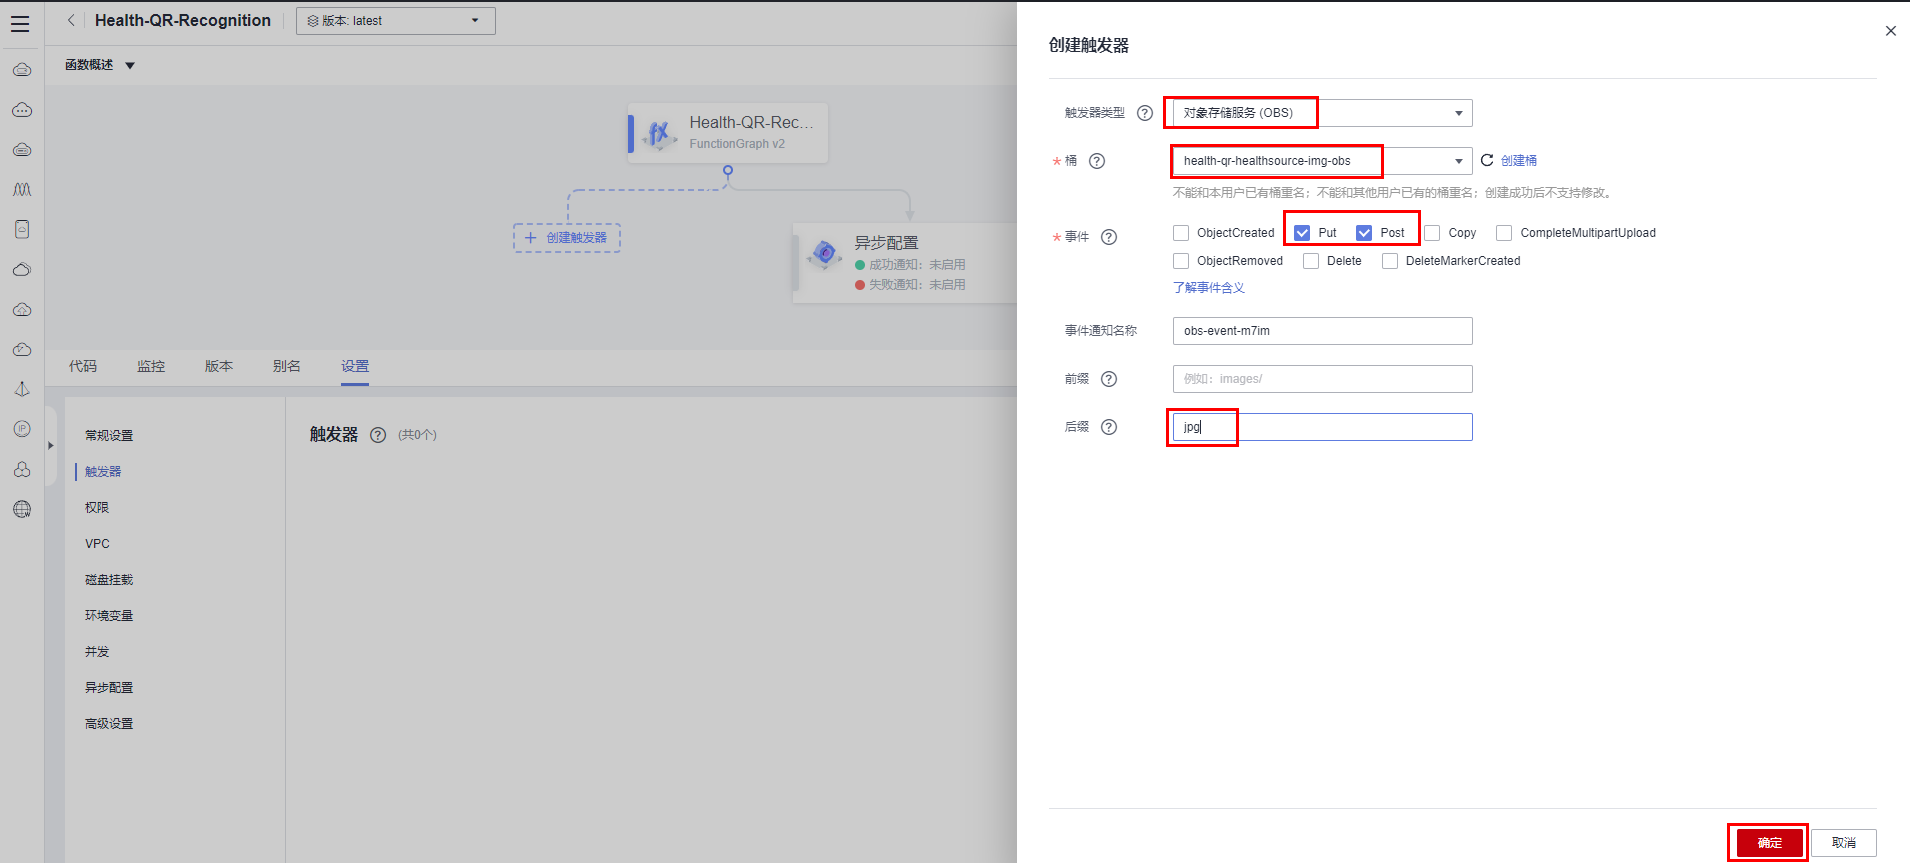
Task: Enable the ObjectRemoved event checkbox
Action: (1181, 261)
